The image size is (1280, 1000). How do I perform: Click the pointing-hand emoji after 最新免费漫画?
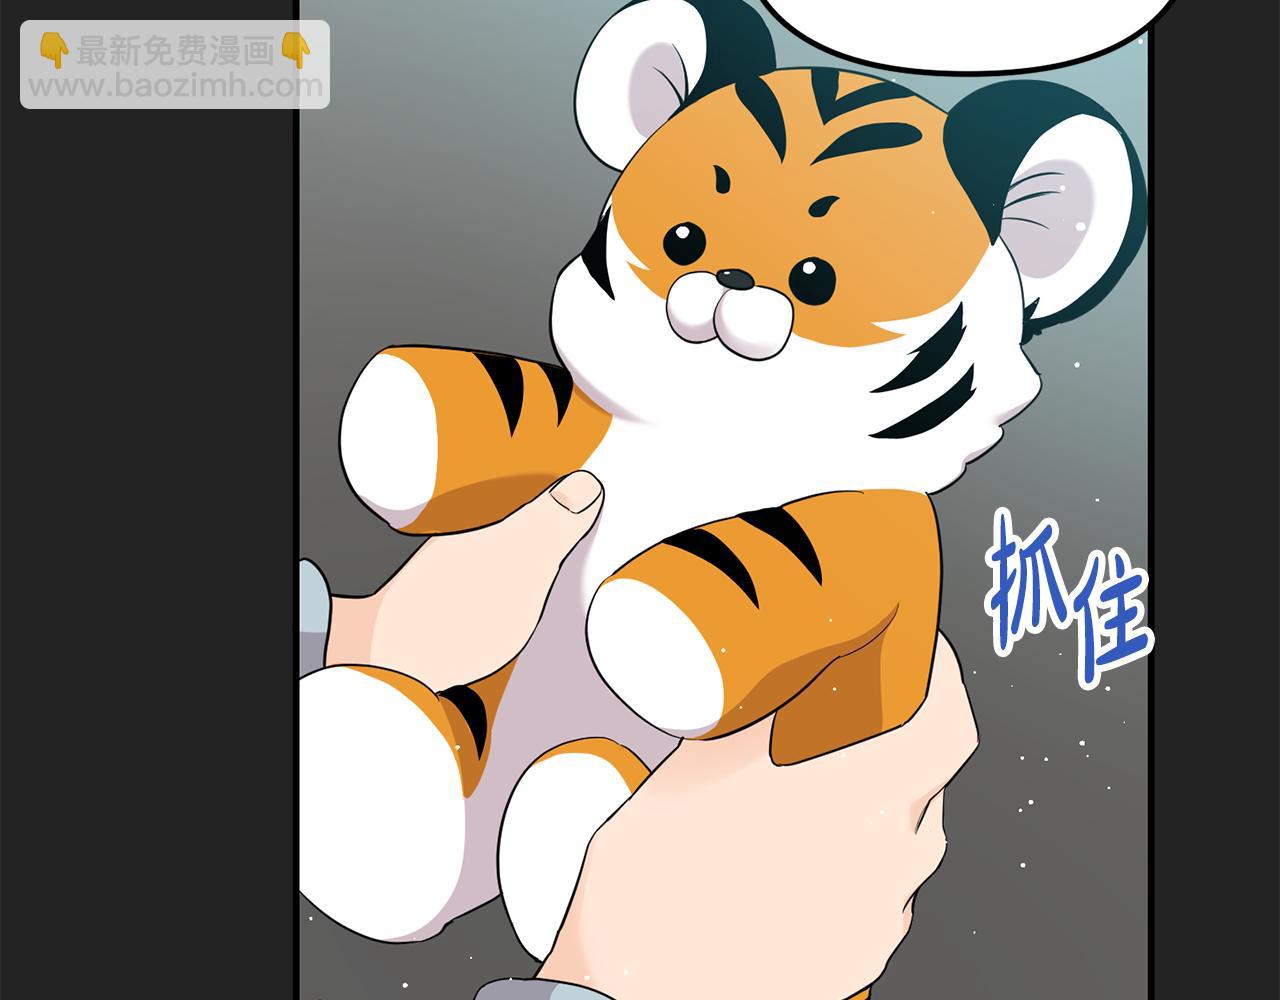(x=296, y=50)
